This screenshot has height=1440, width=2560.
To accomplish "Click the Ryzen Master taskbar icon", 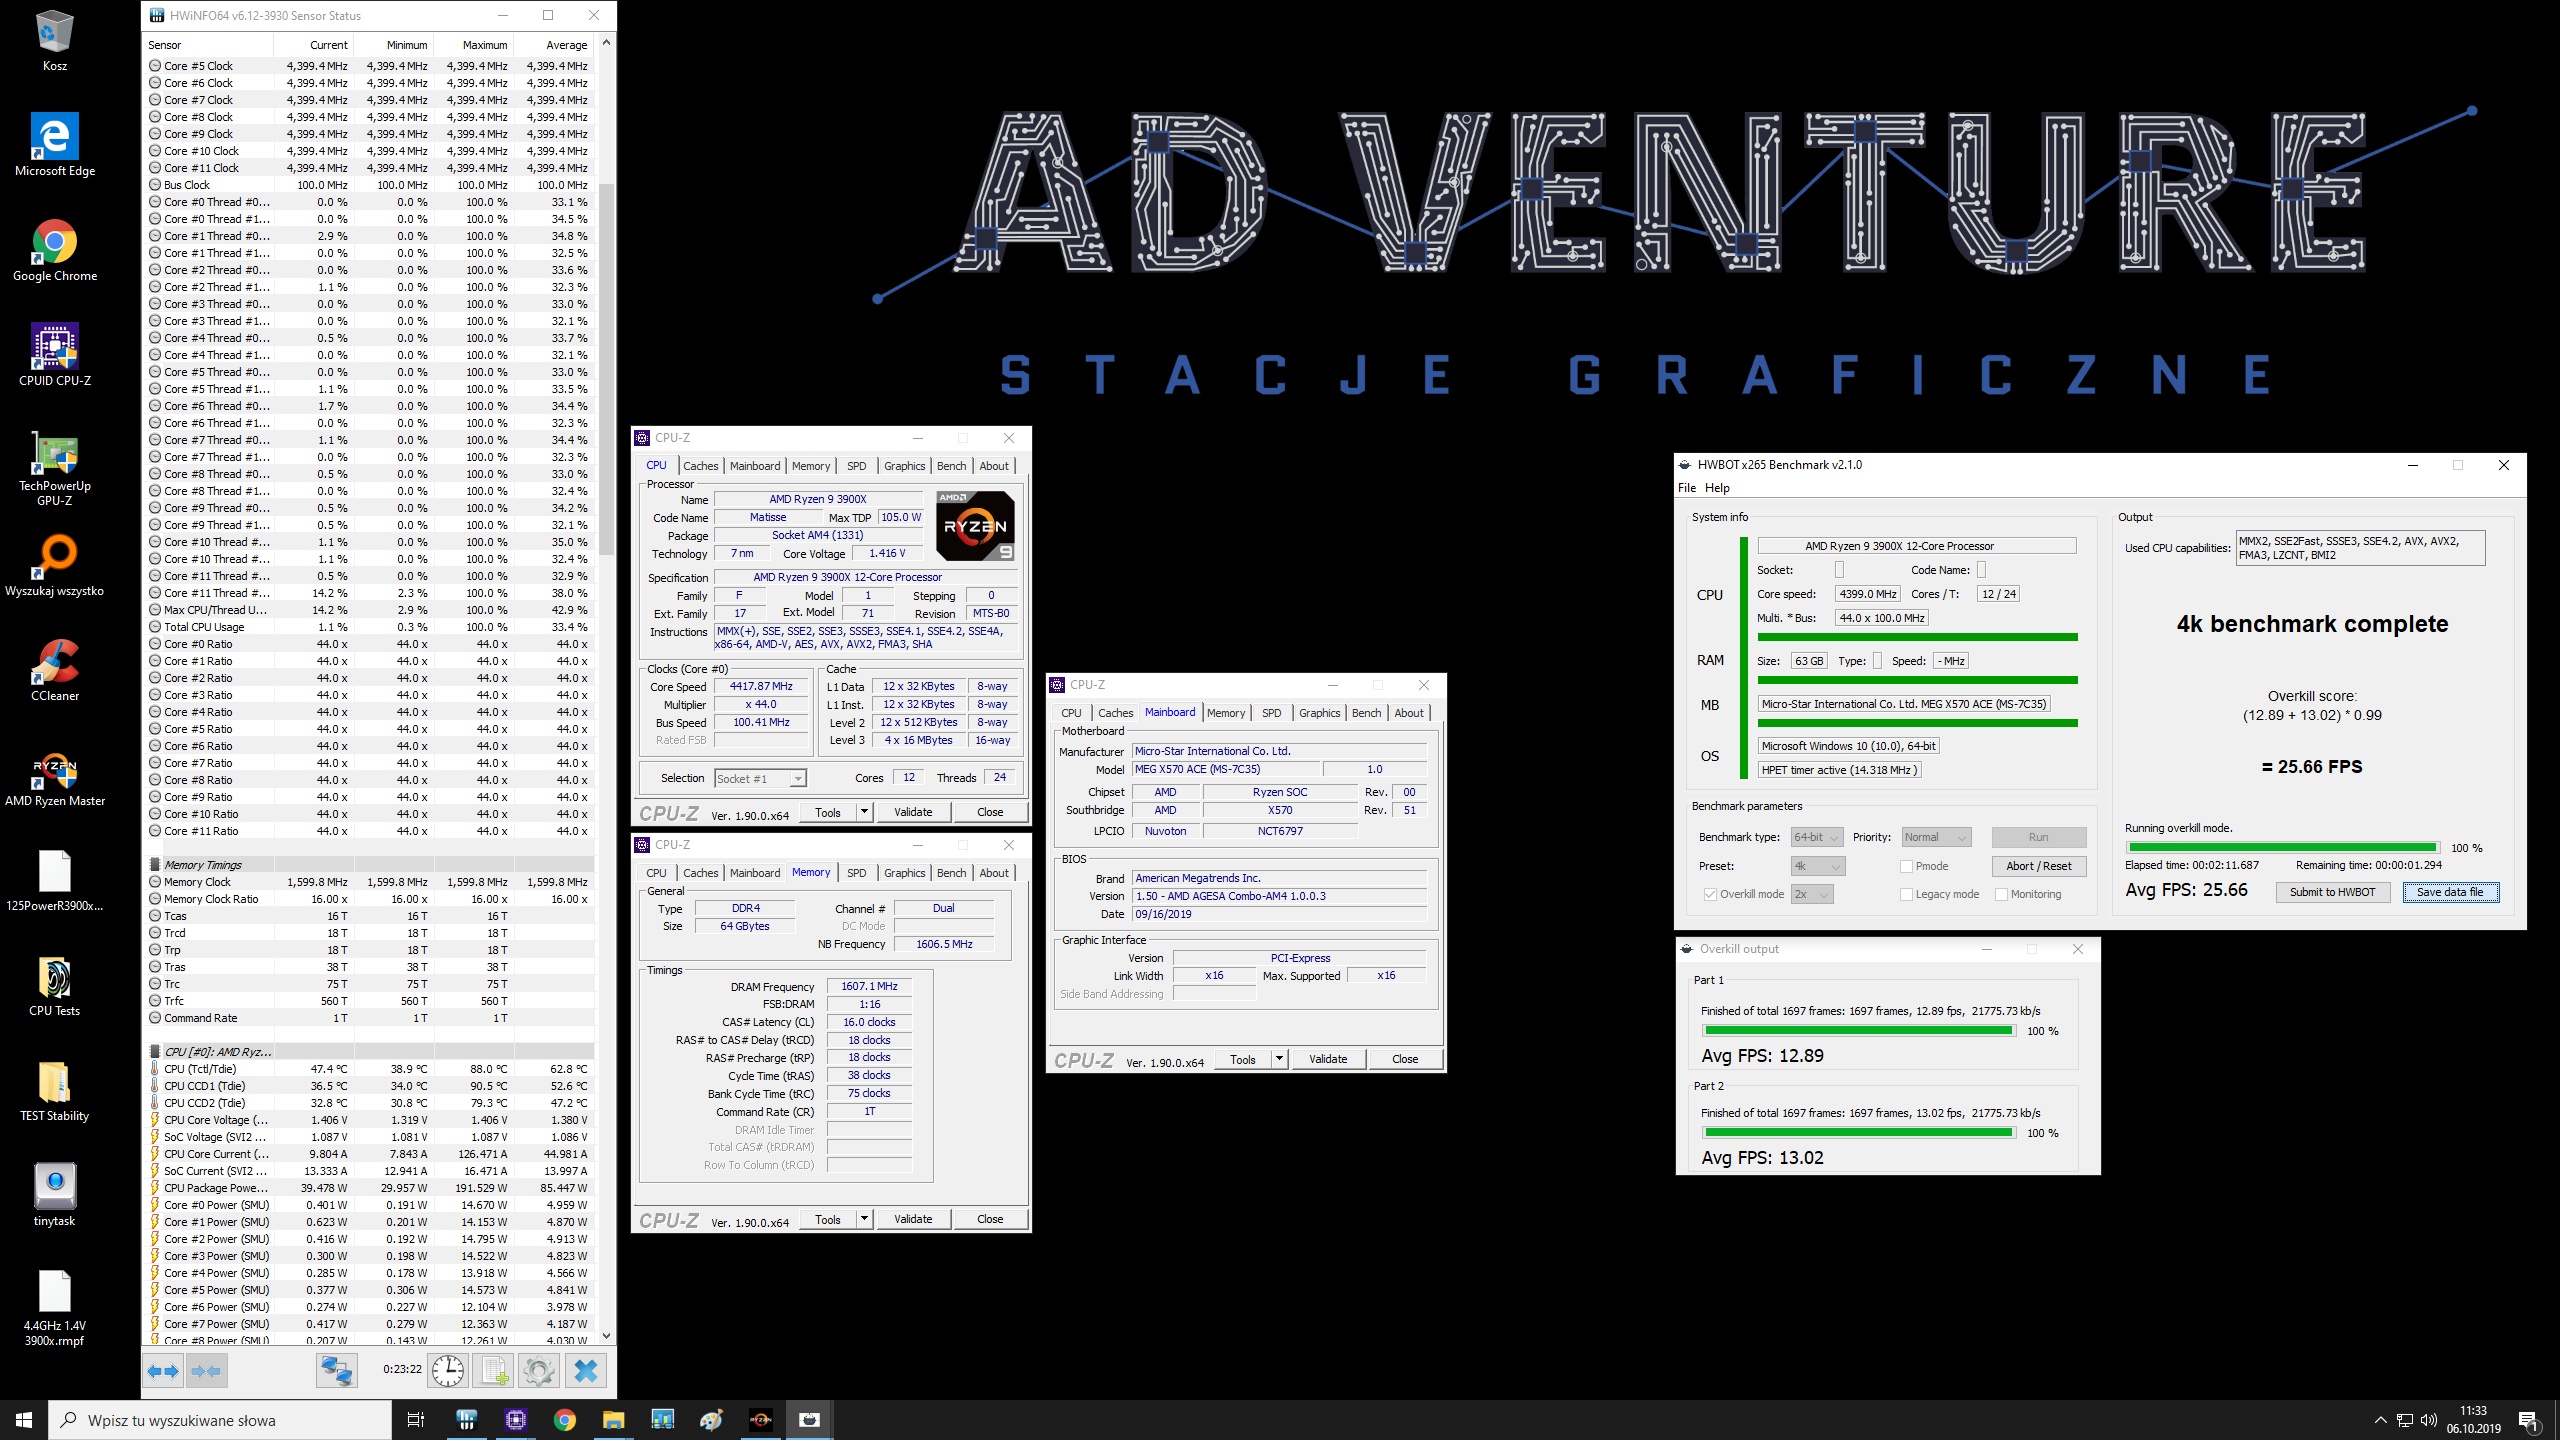I will 760,1420.
